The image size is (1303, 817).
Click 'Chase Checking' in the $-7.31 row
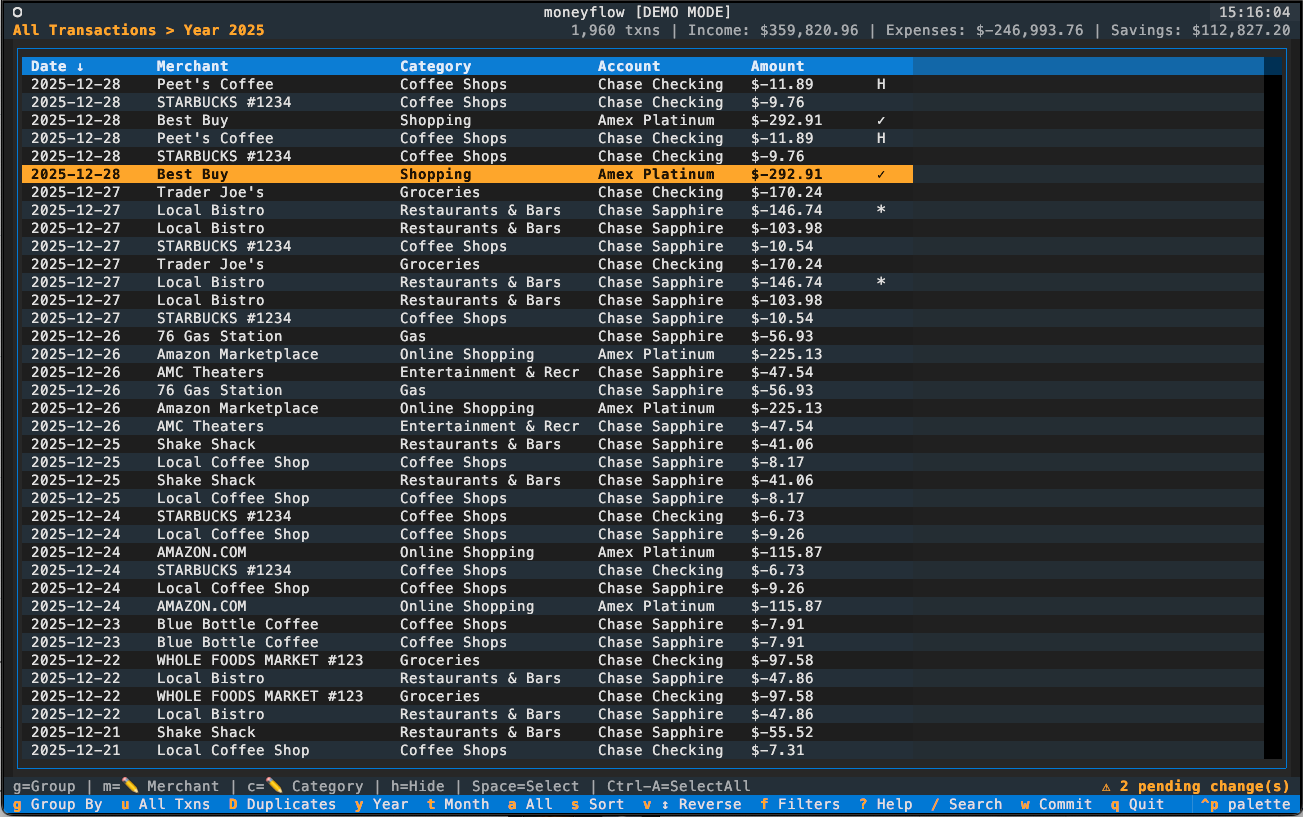(661, 750)
